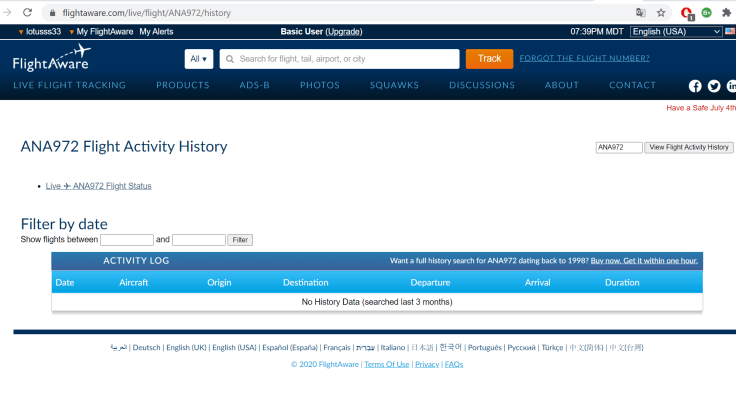736x406 pixels.
Task: Open the red ad-blocker extension icon
Action: 687,13
